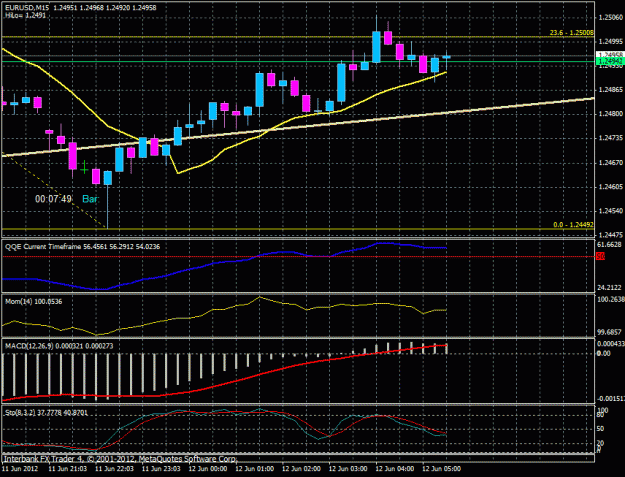Click the 99.6857 momentum scale value

[610, 332]
